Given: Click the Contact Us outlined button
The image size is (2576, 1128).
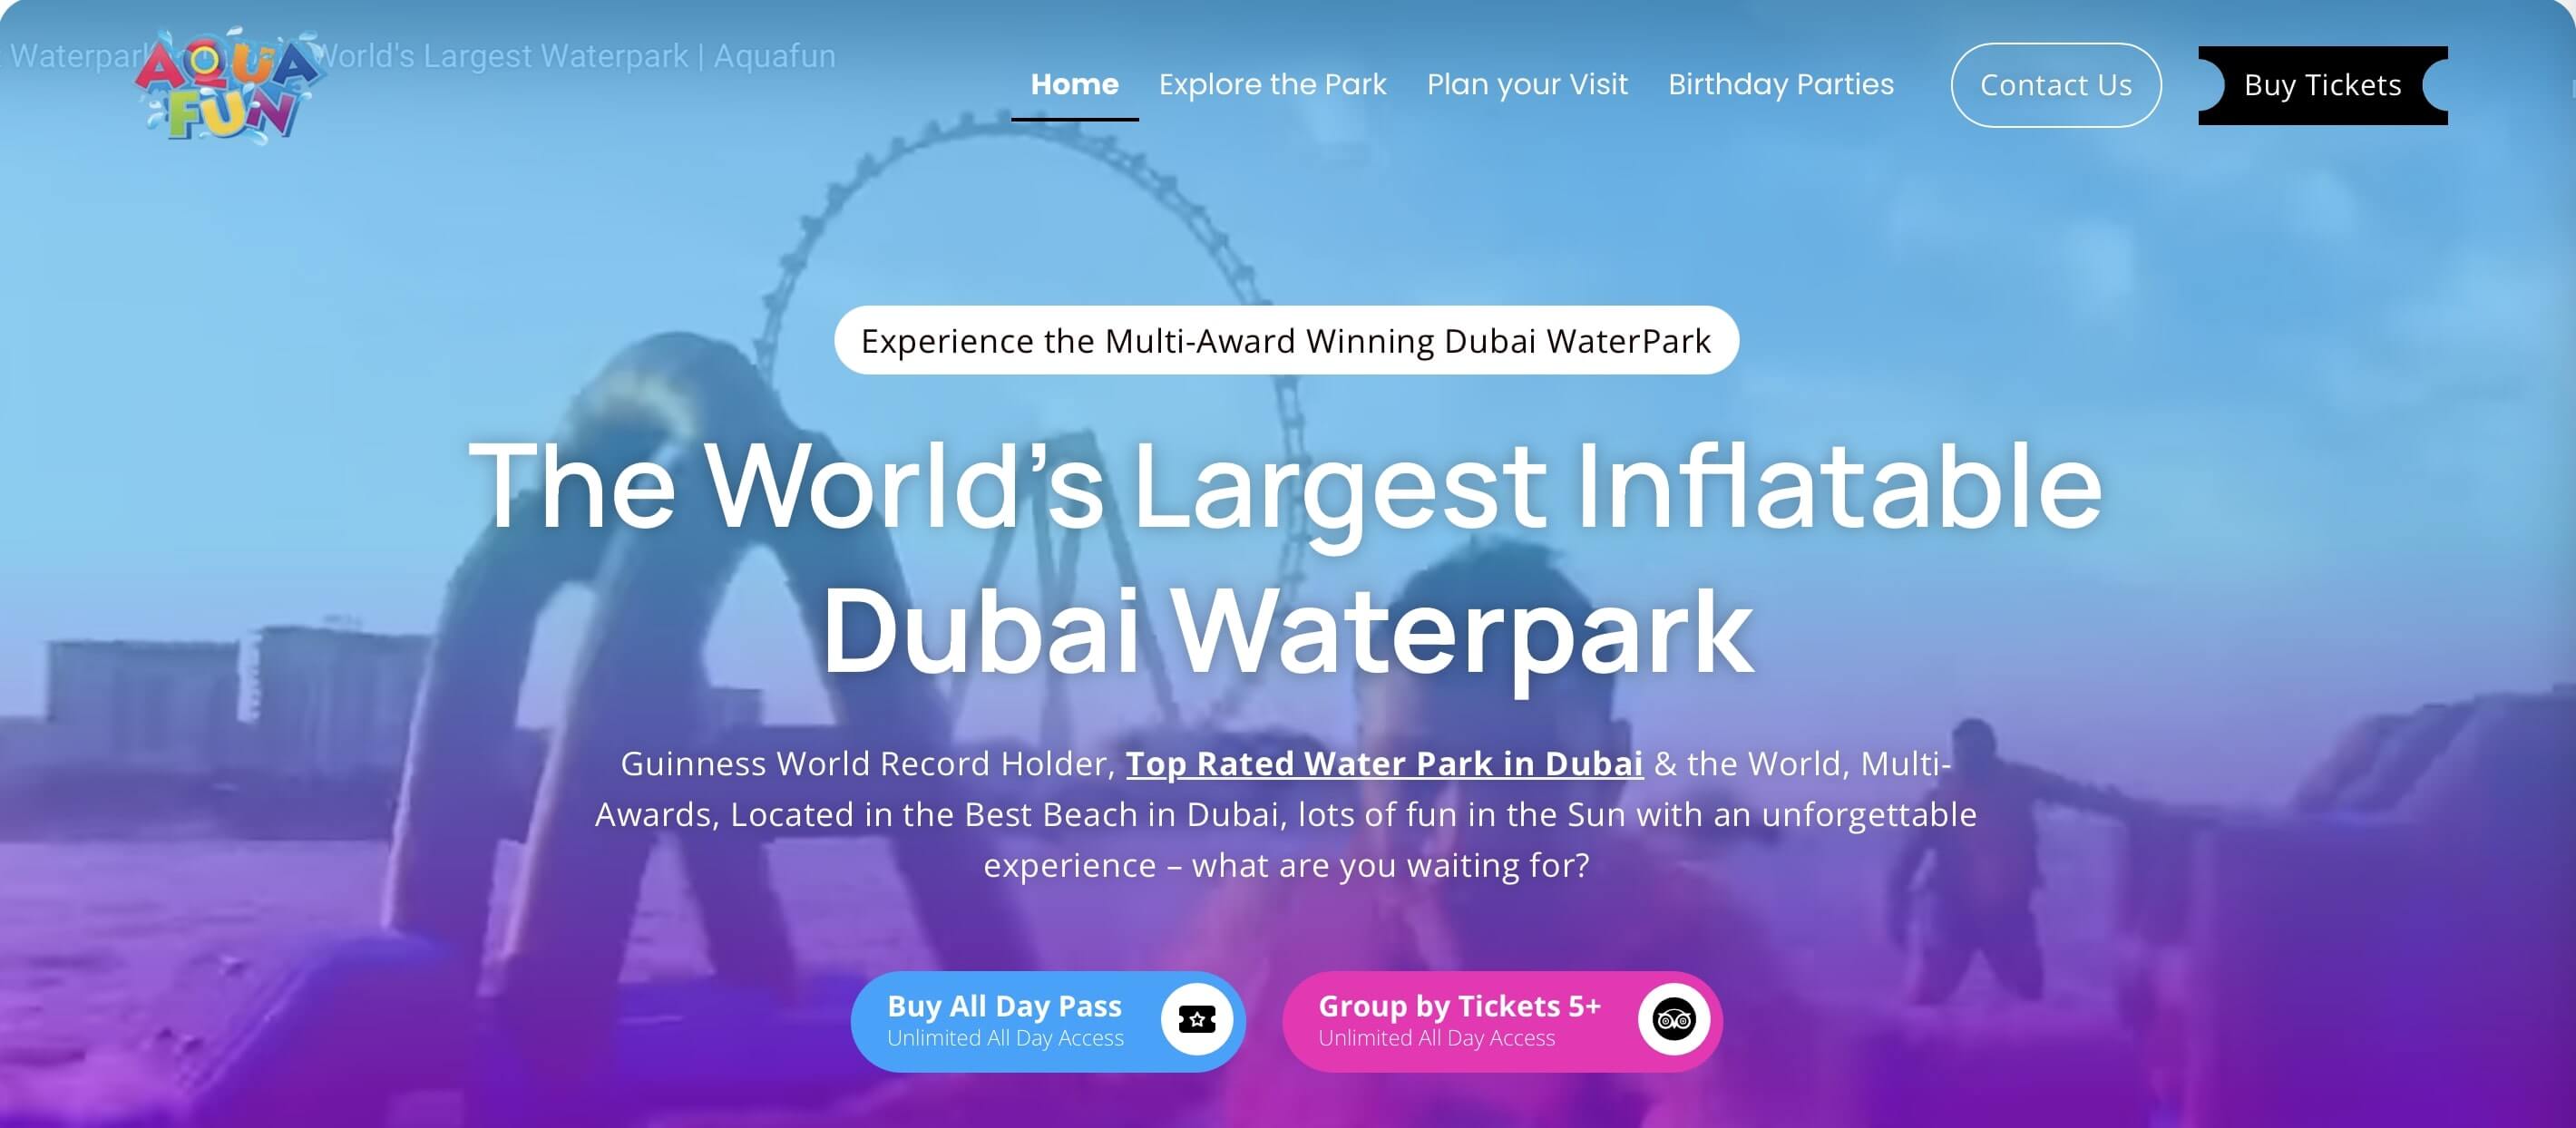Looking at the screenshot, I should 2056,85.
